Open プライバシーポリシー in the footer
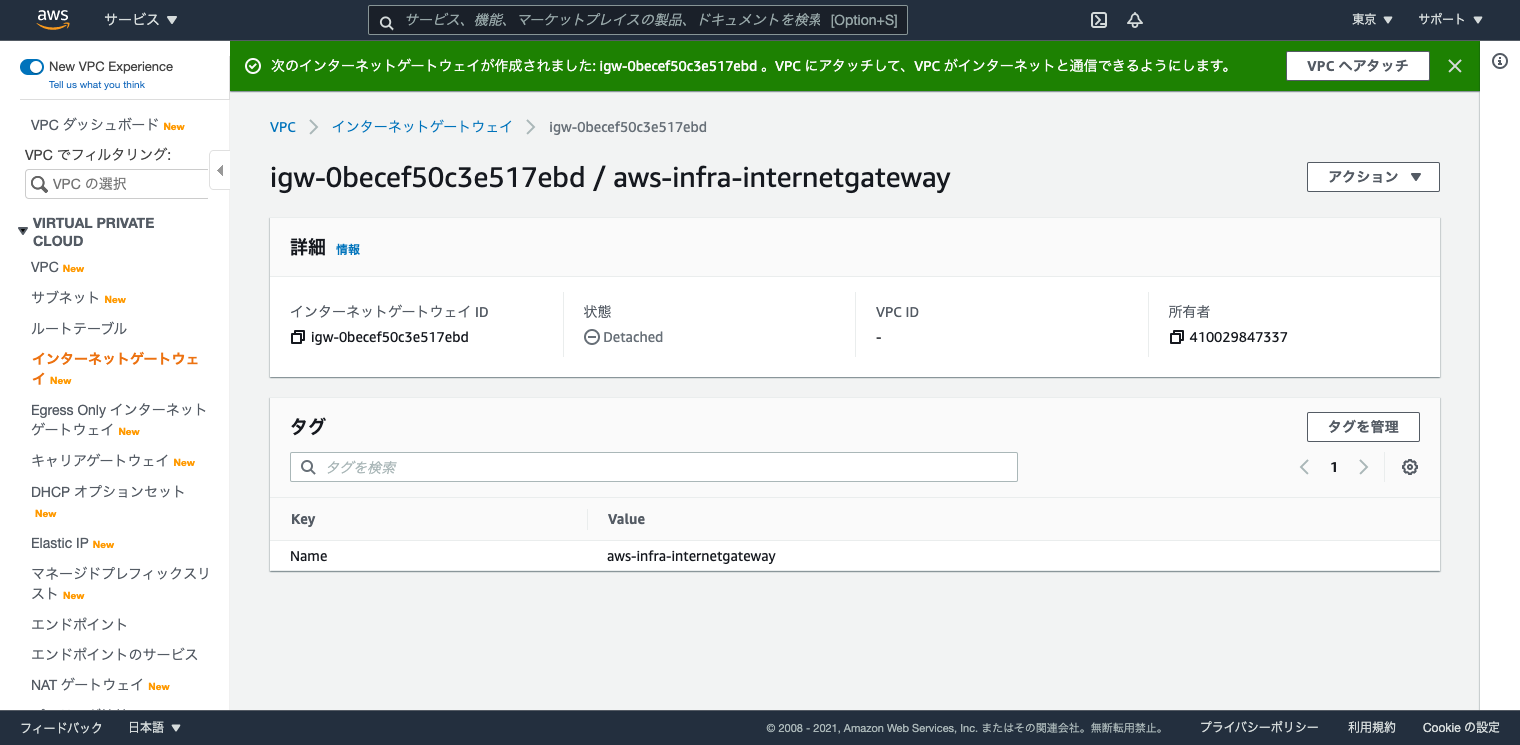This screenshot has width=1520, height=745. click(1259, 728)
